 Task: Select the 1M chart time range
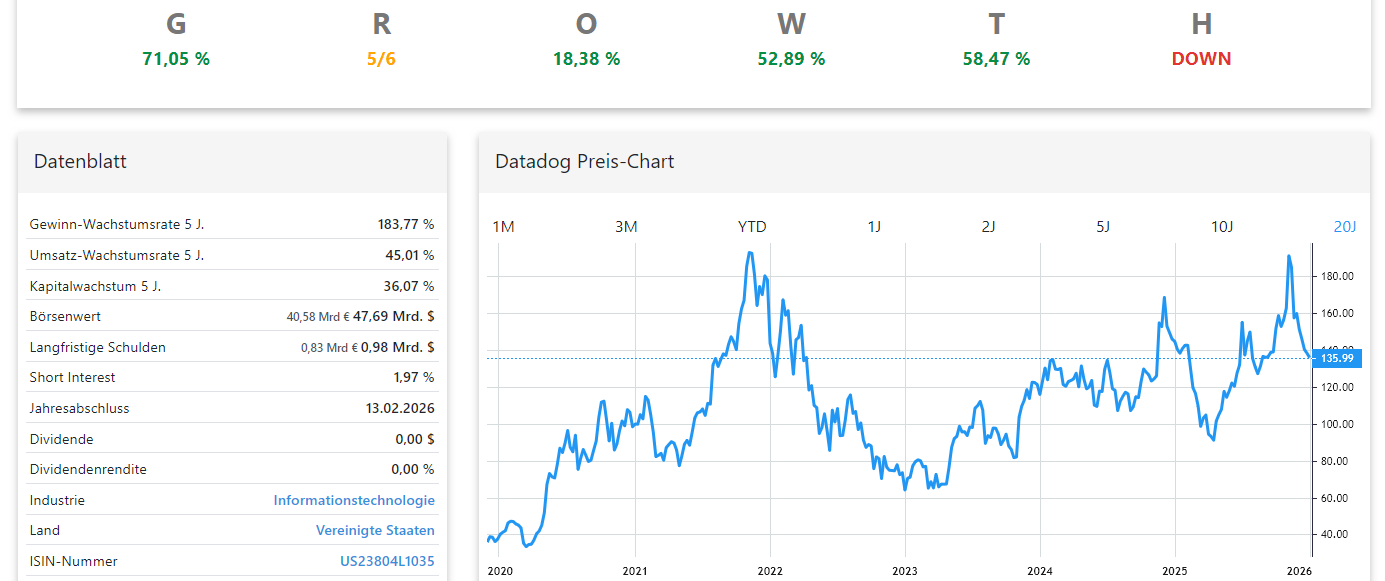point(503,227)
